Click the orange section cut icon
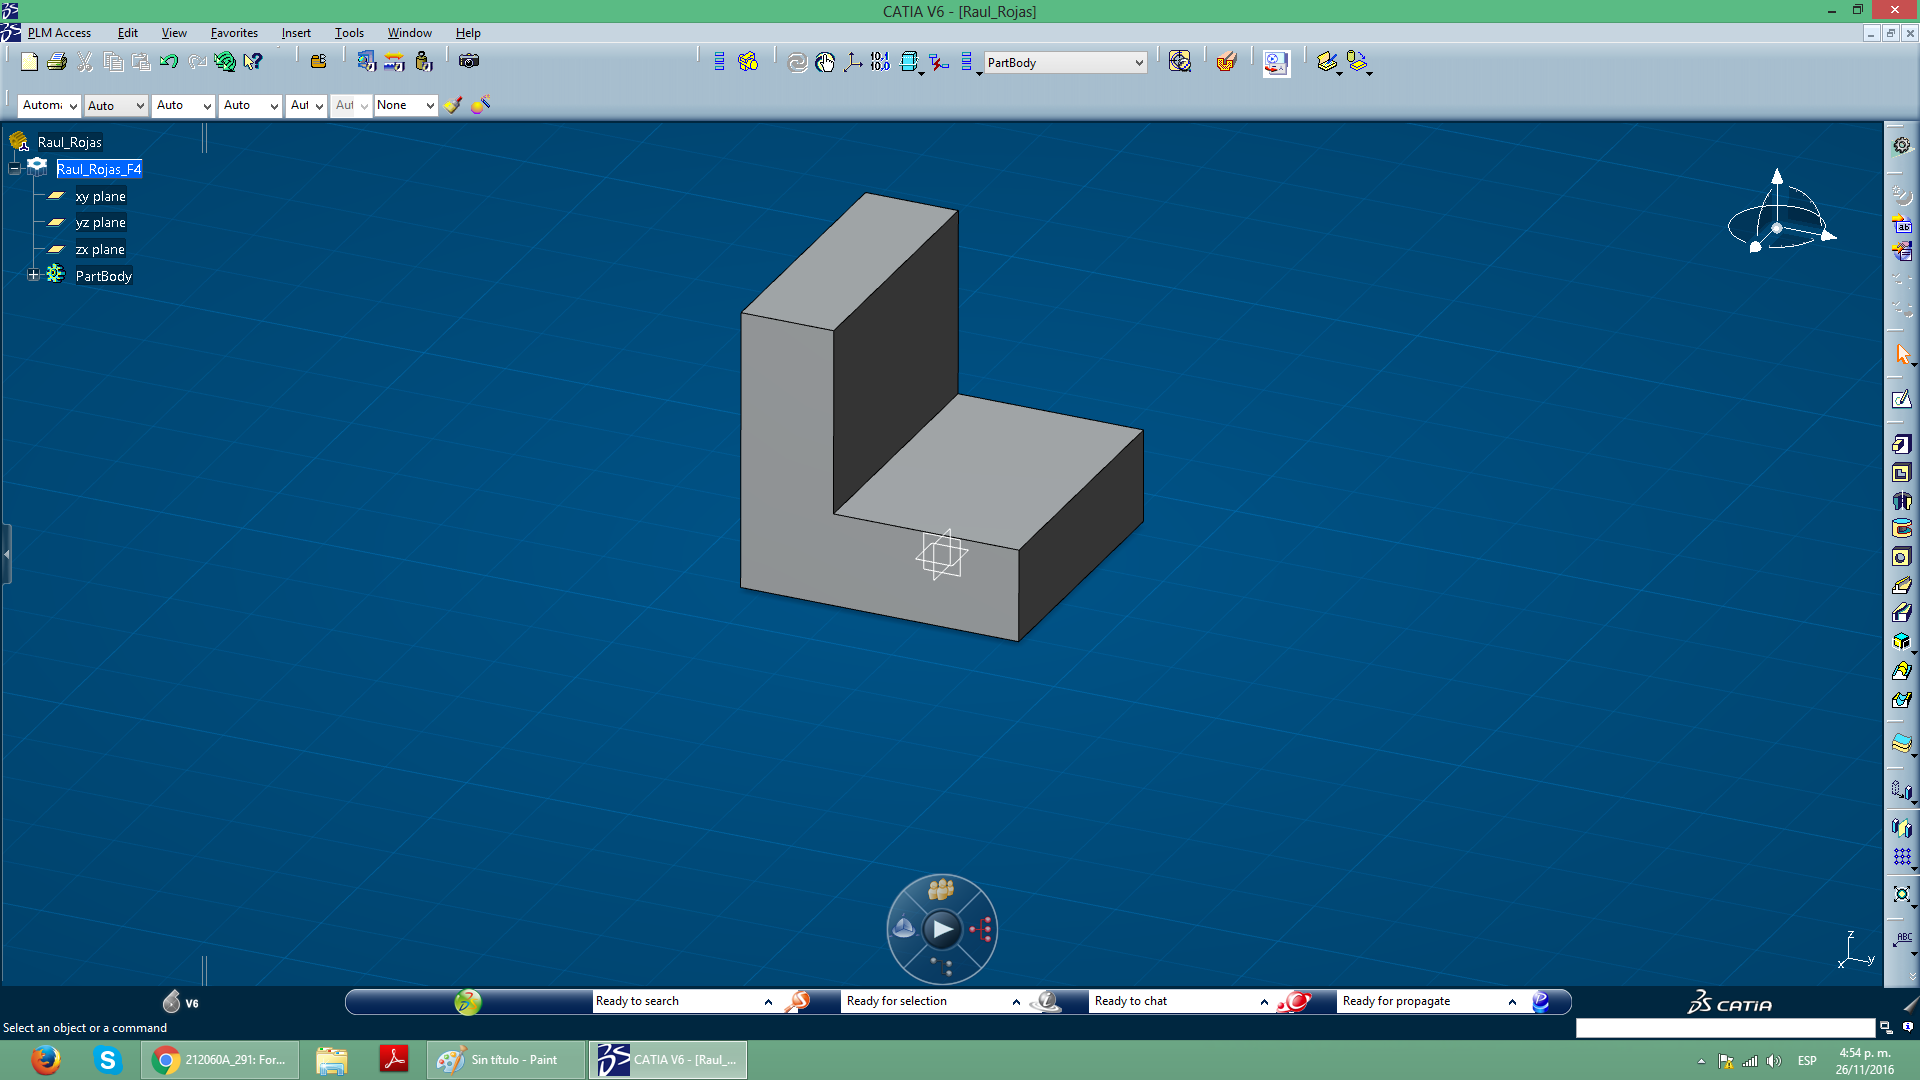This screenshot has height=1080, width=1920. (1227, 62)
